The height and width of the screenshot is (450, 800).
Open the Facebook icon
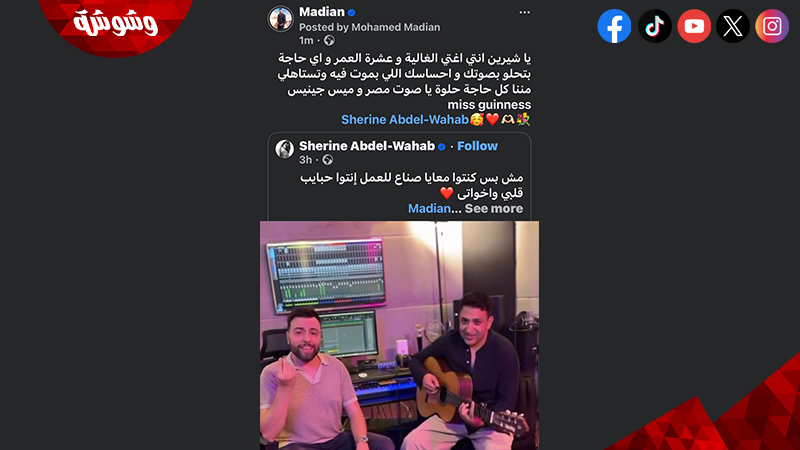pos(614,26)
